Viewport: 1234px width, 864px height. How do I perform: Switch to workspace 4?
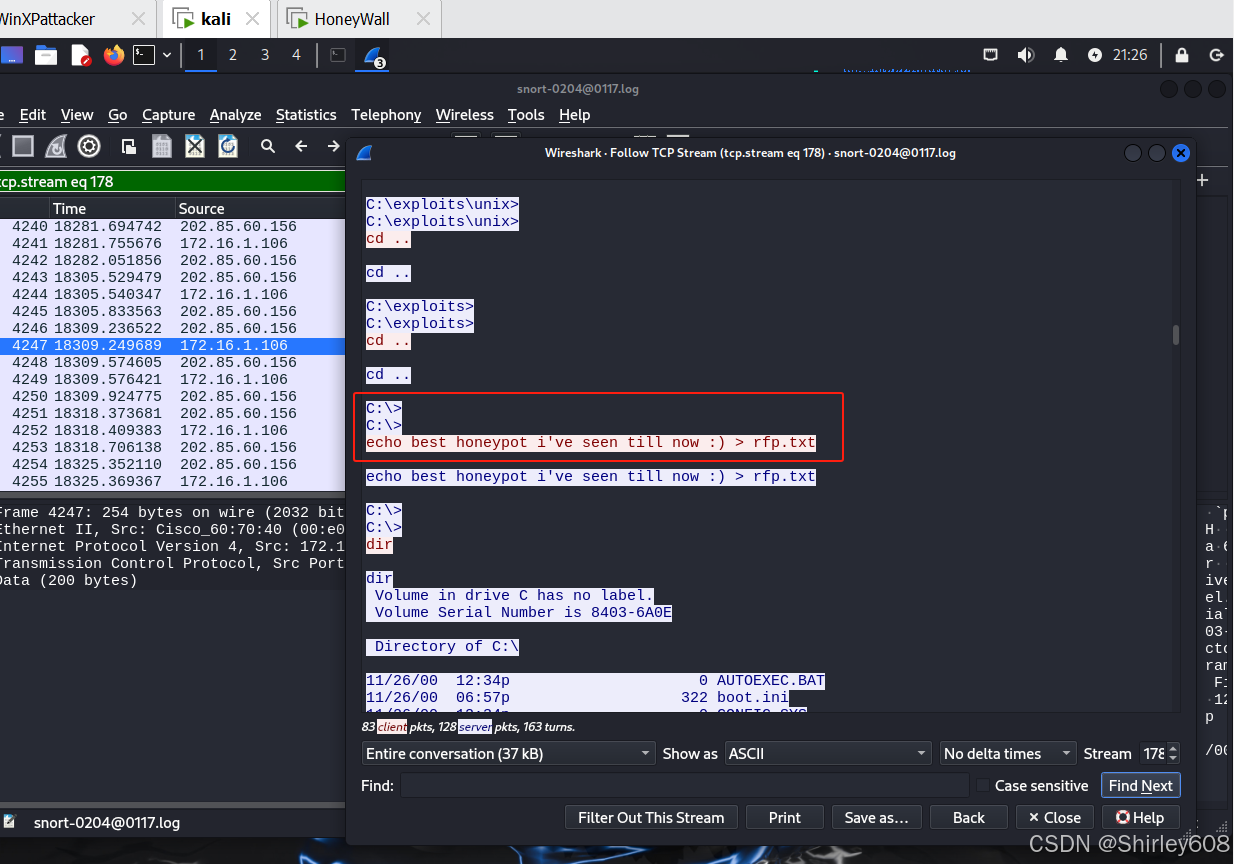pos(296,55)
